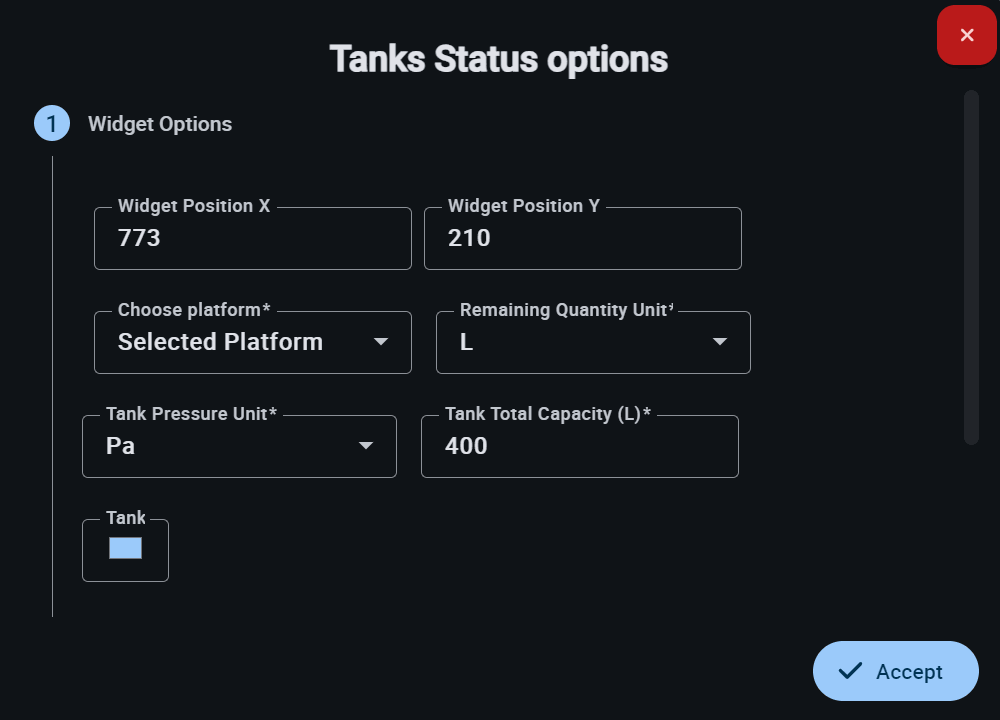Screen dimensions: 1000x720
Task: Close the Tanks Status options dialog
Action: [966, 36]
